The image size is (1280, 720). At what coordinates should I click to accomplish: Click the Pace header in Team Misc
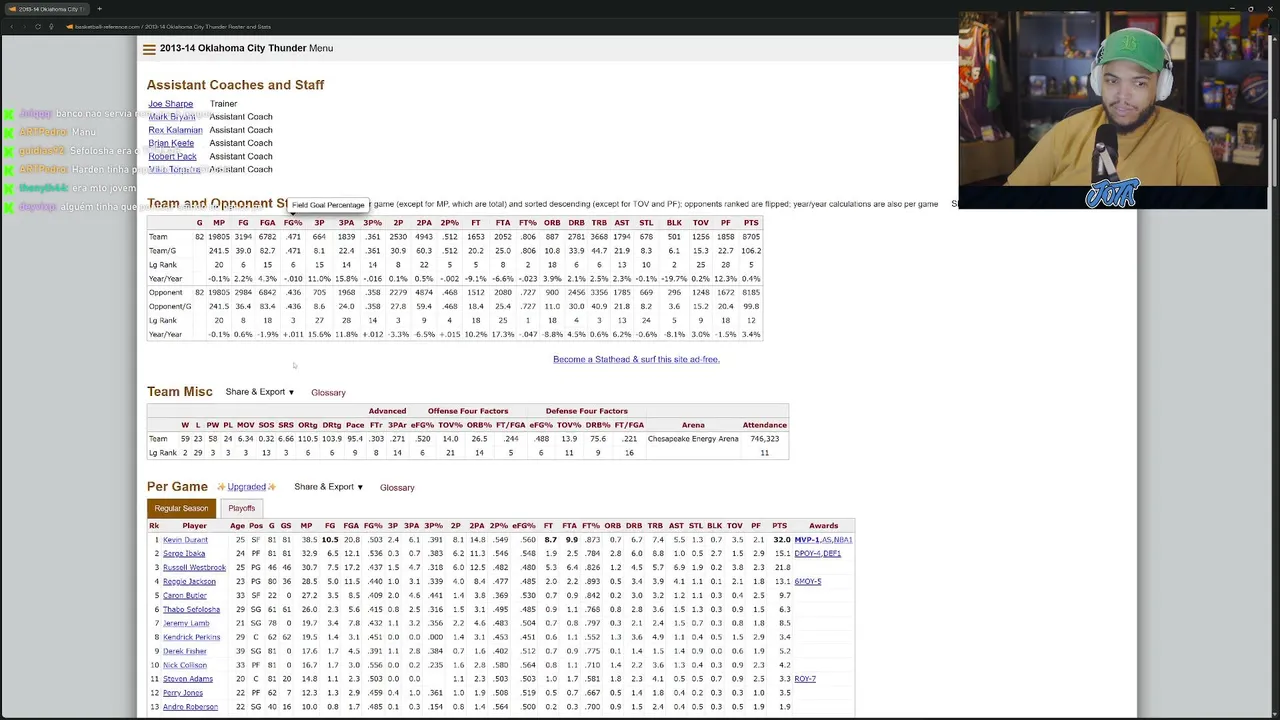355,425
